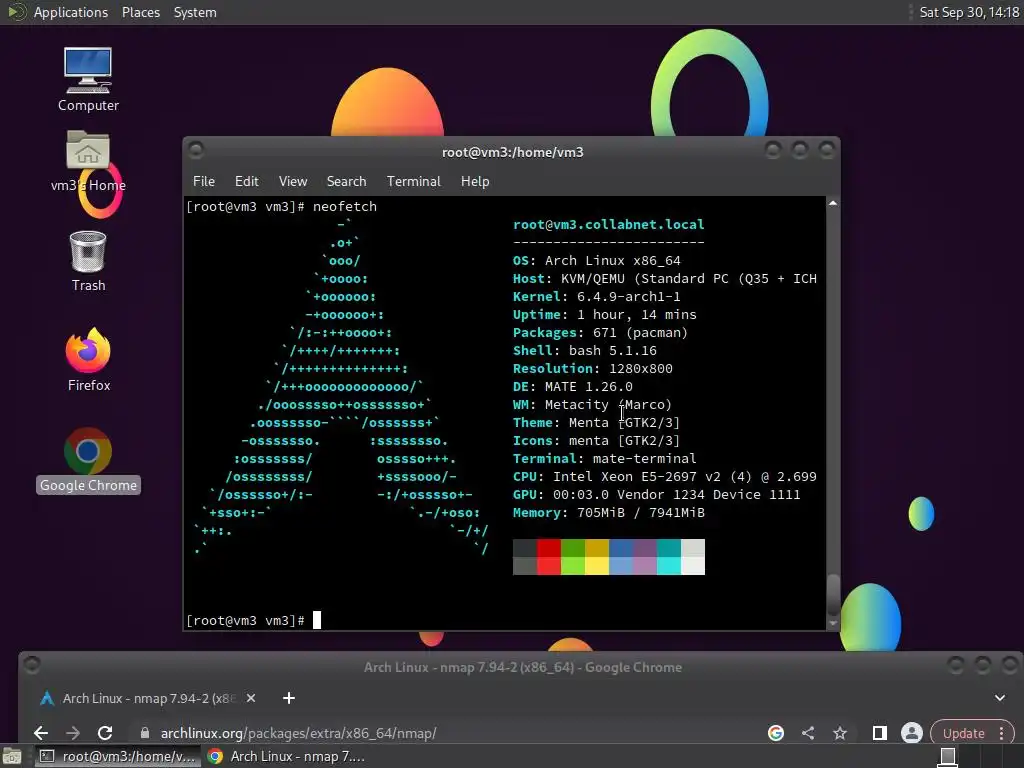The width and height of the screenshot is (1024, 768).
Task: Open the Terminal menu in menubar
Action: (x=413, y=182)
